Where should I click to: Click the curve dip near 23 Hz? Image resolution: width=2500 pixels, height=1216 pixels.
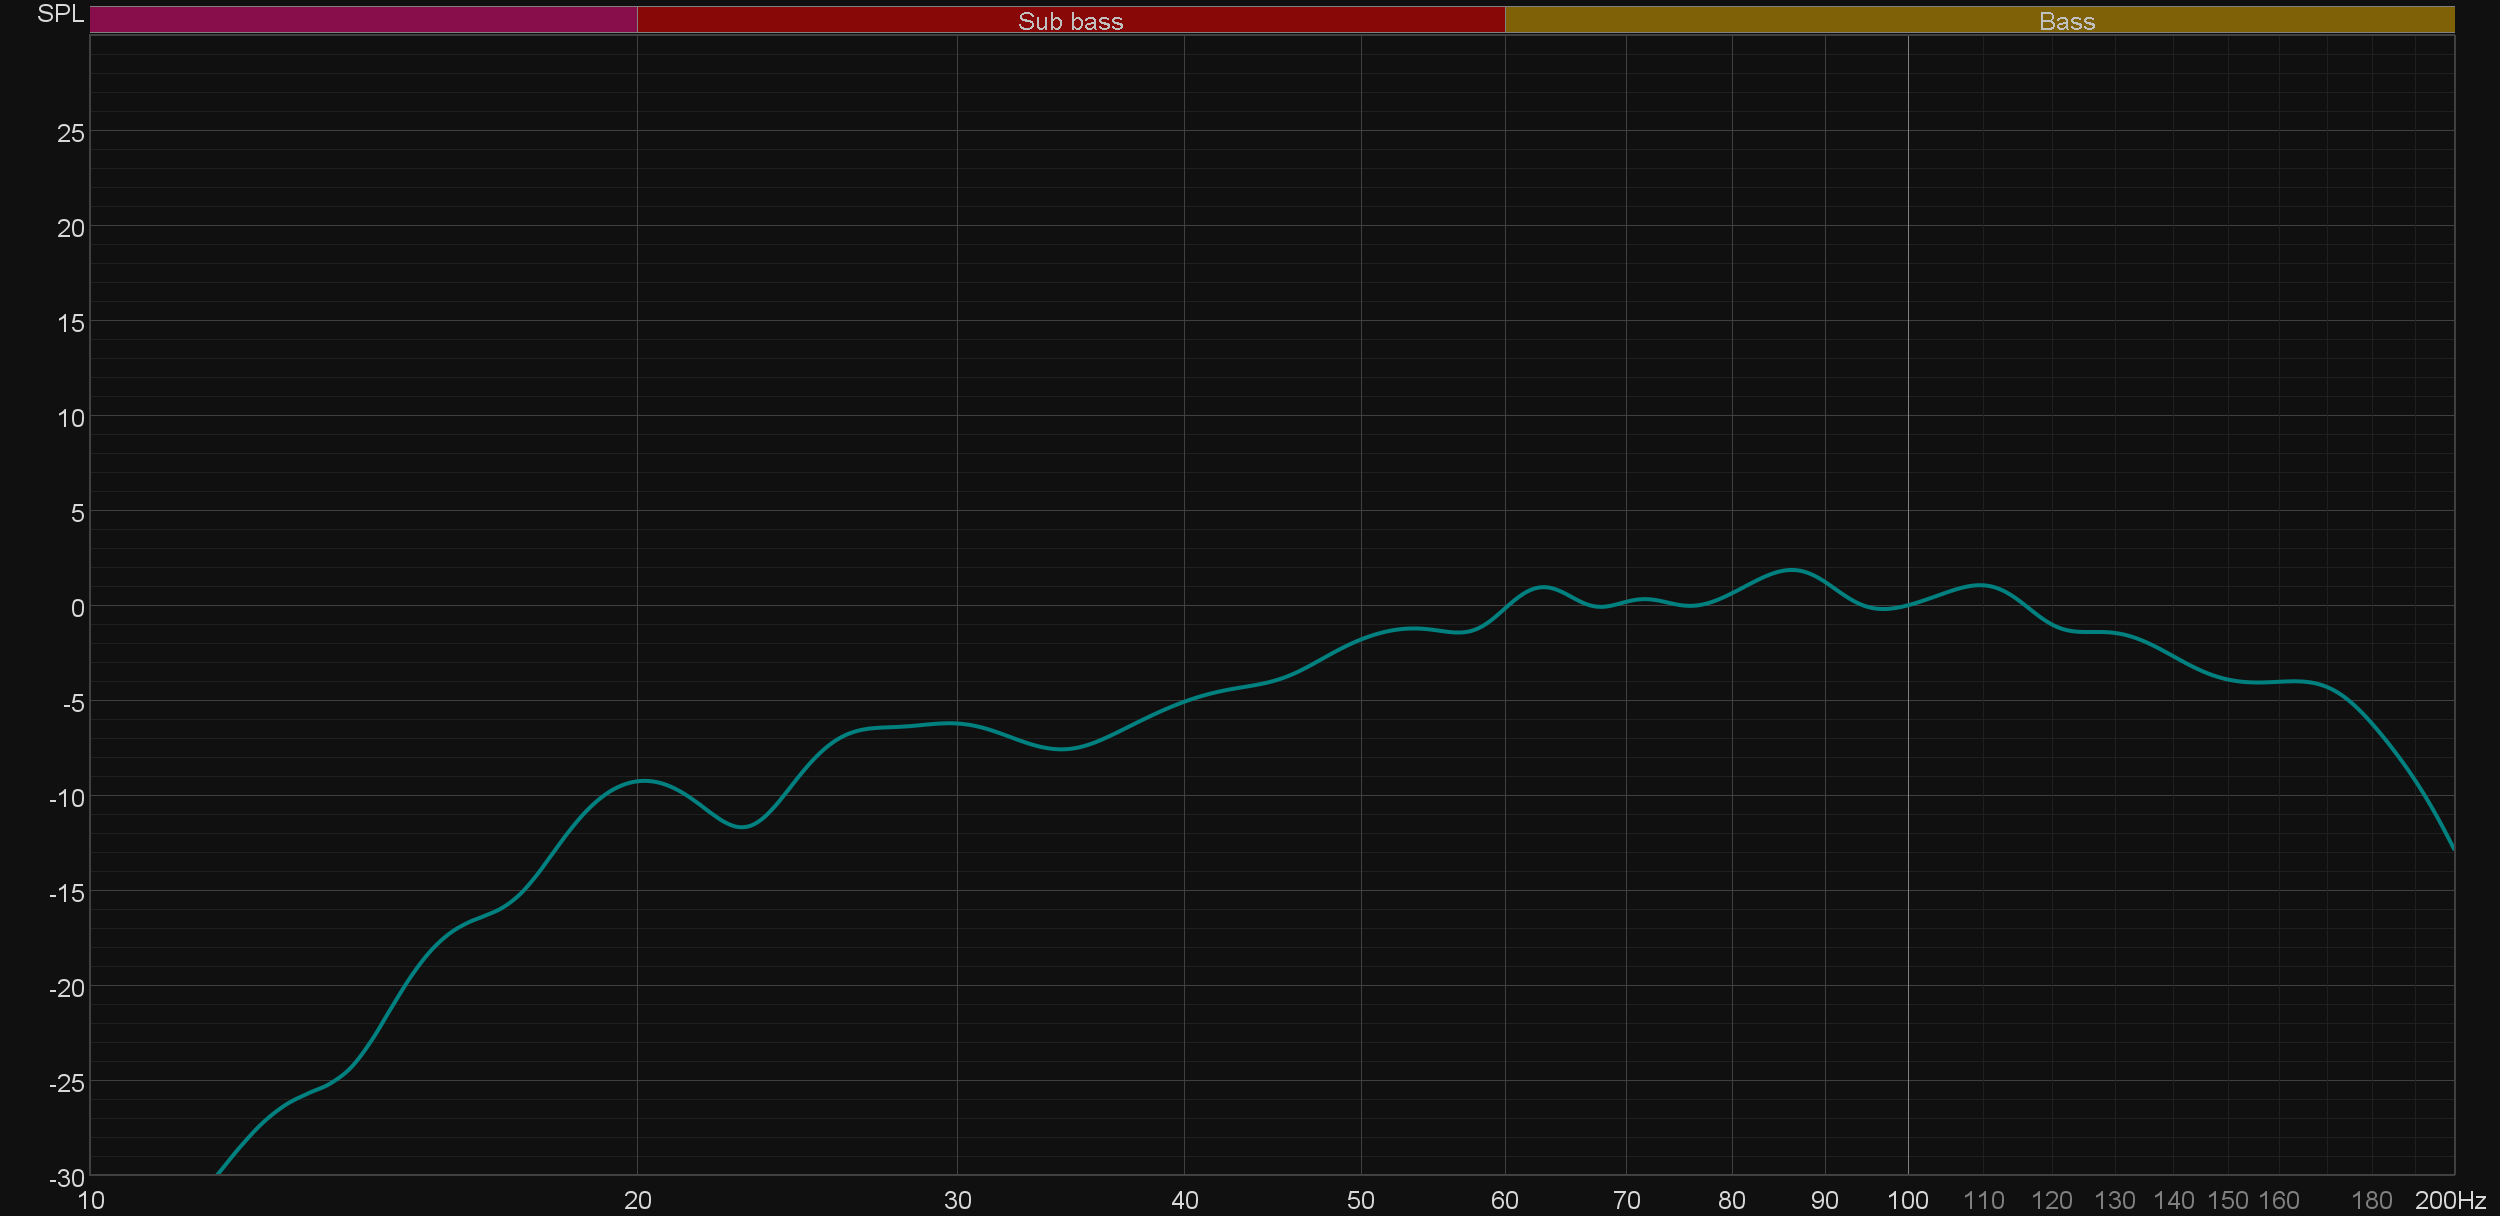741,827
